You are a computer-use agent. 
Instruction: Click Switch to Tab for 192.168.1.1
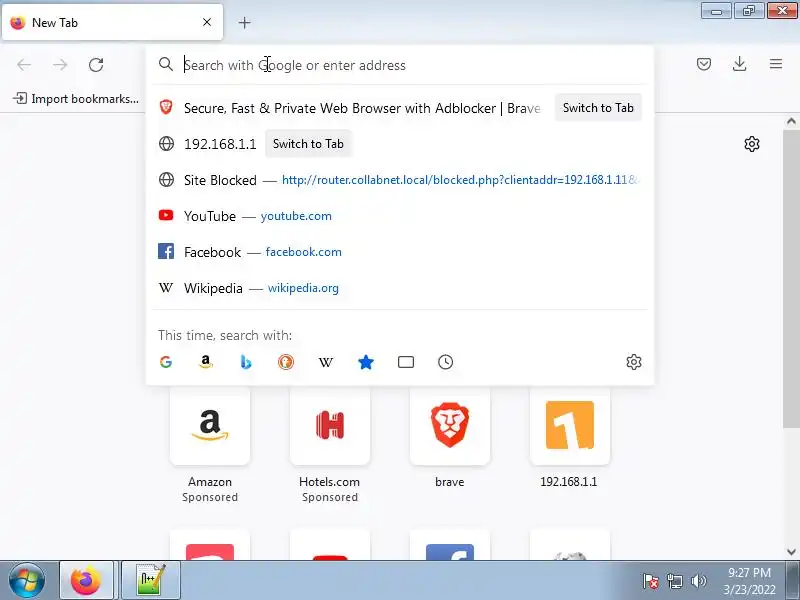[308, 144]
